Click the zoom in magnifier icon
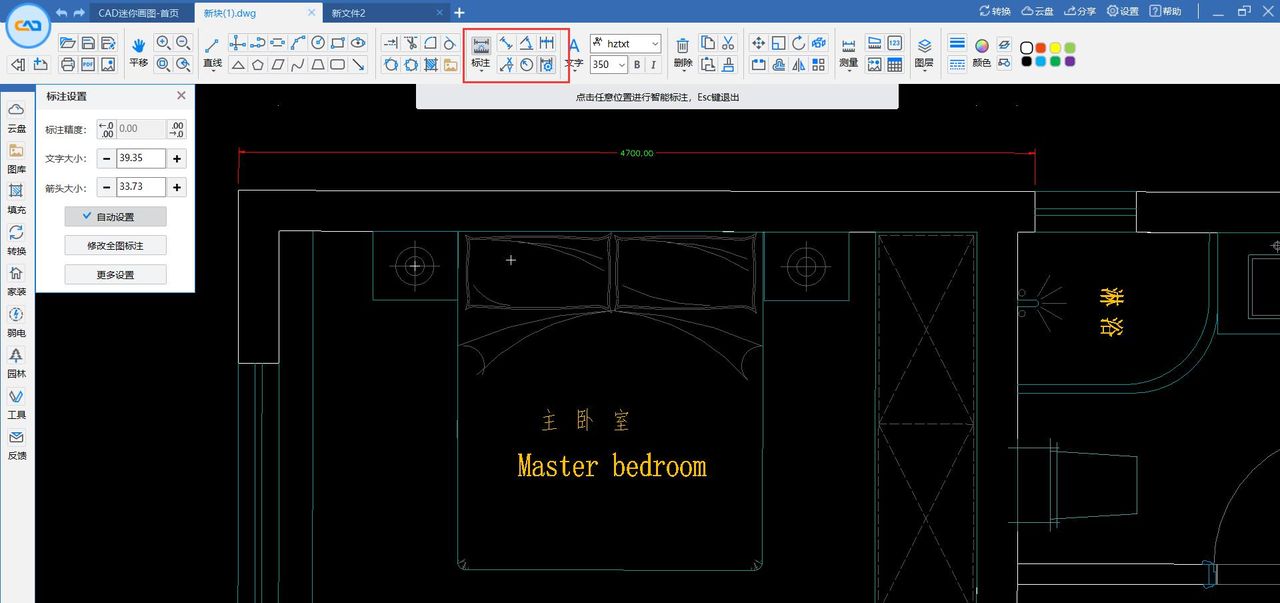The image size is (1280, 603). 163,43
